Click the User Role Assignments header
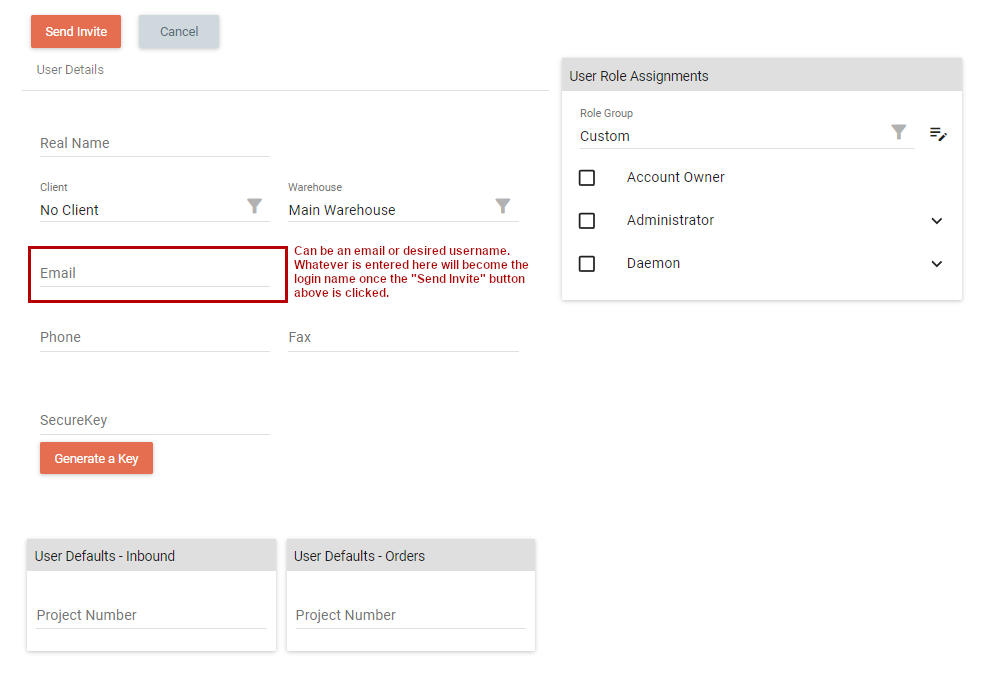The image size is (999, 683). coord(761,75)
